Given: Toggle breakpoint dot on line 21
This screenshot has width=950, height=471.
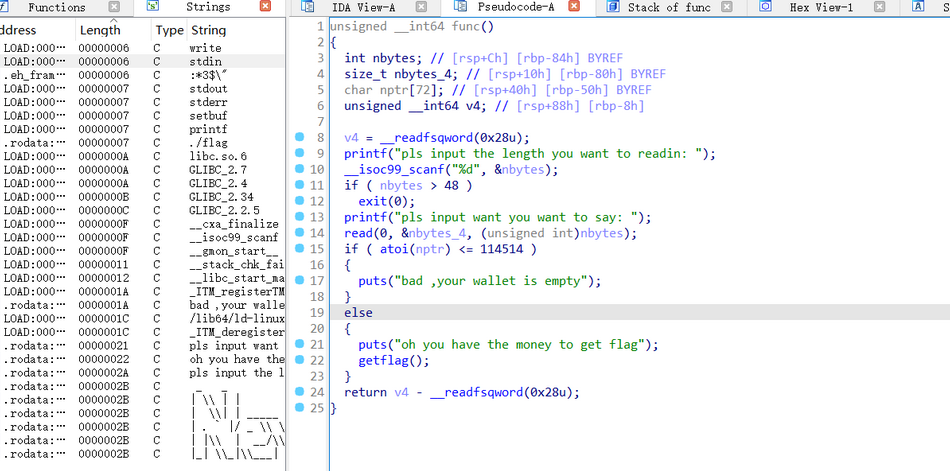Looking at the screenshot, I should pyautogui.click(x=299, y=344).
